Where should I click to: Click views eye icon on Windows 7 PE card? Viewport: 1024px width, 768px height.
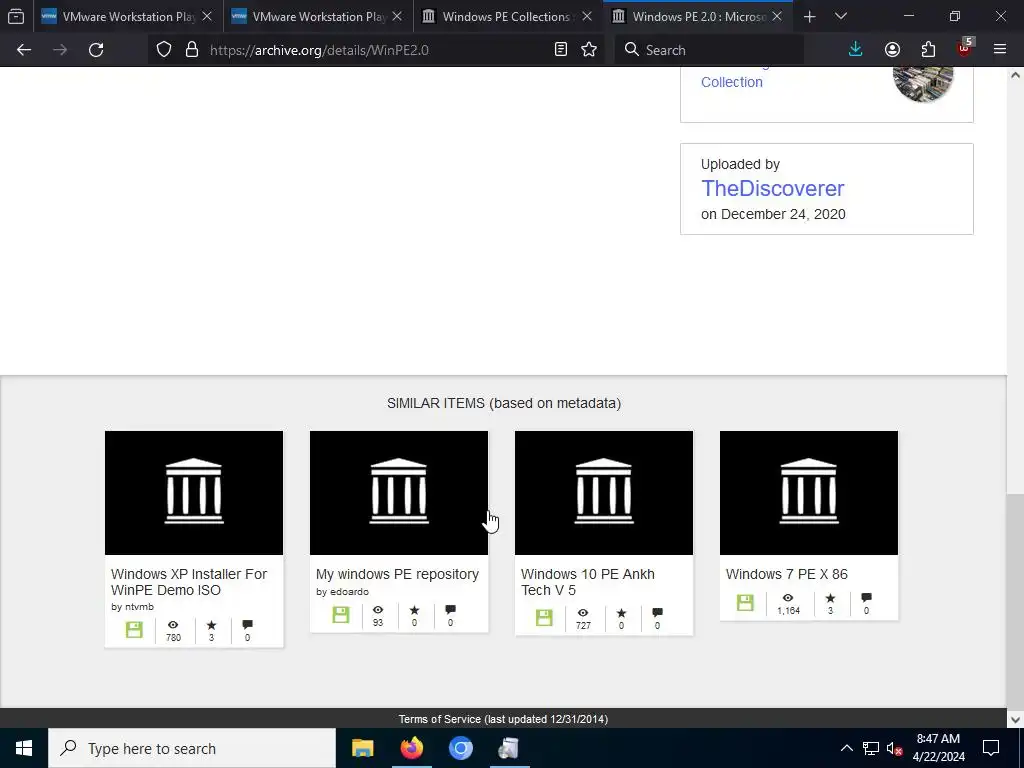pos(788,598)
